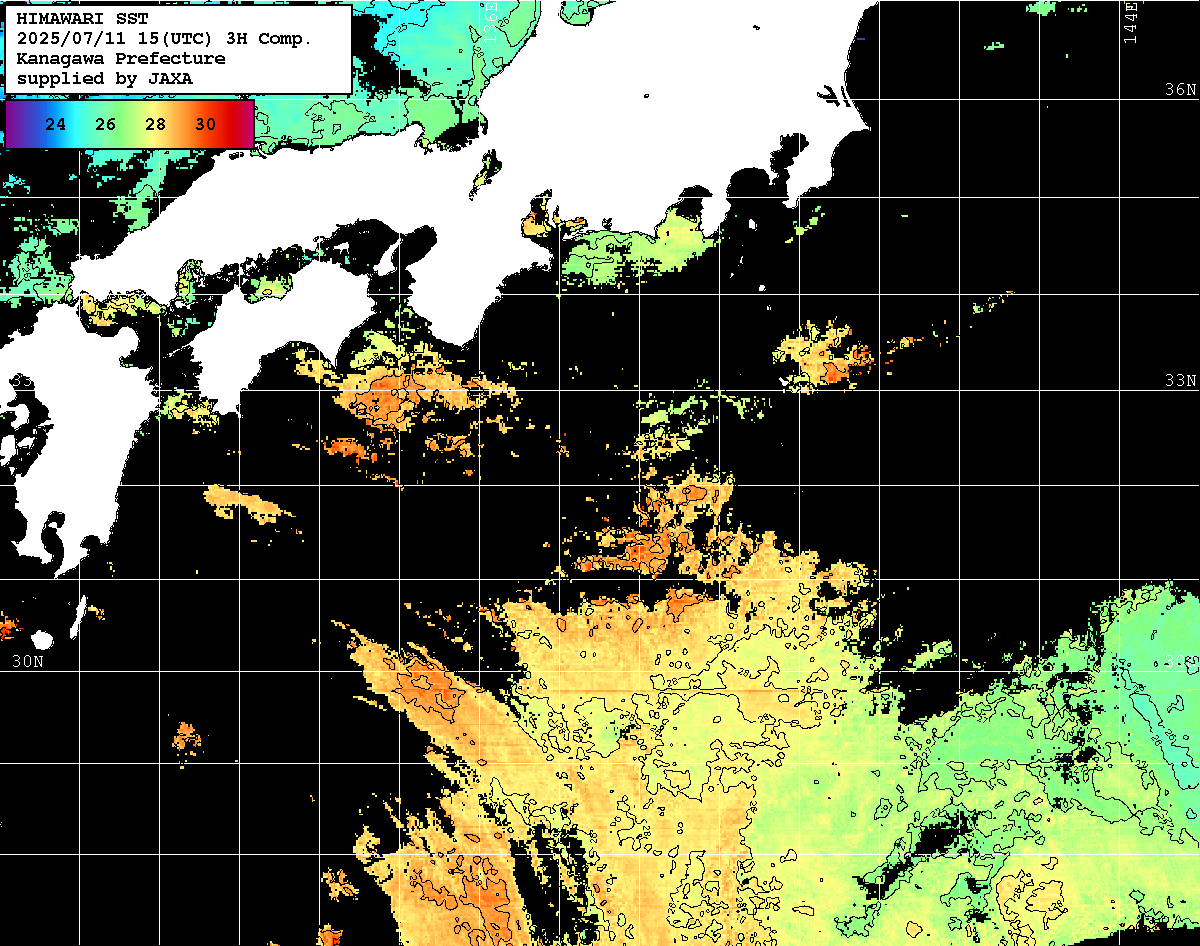Click the HIMAWARI SST title text
1200x946 pixels.
coord(83,20)
